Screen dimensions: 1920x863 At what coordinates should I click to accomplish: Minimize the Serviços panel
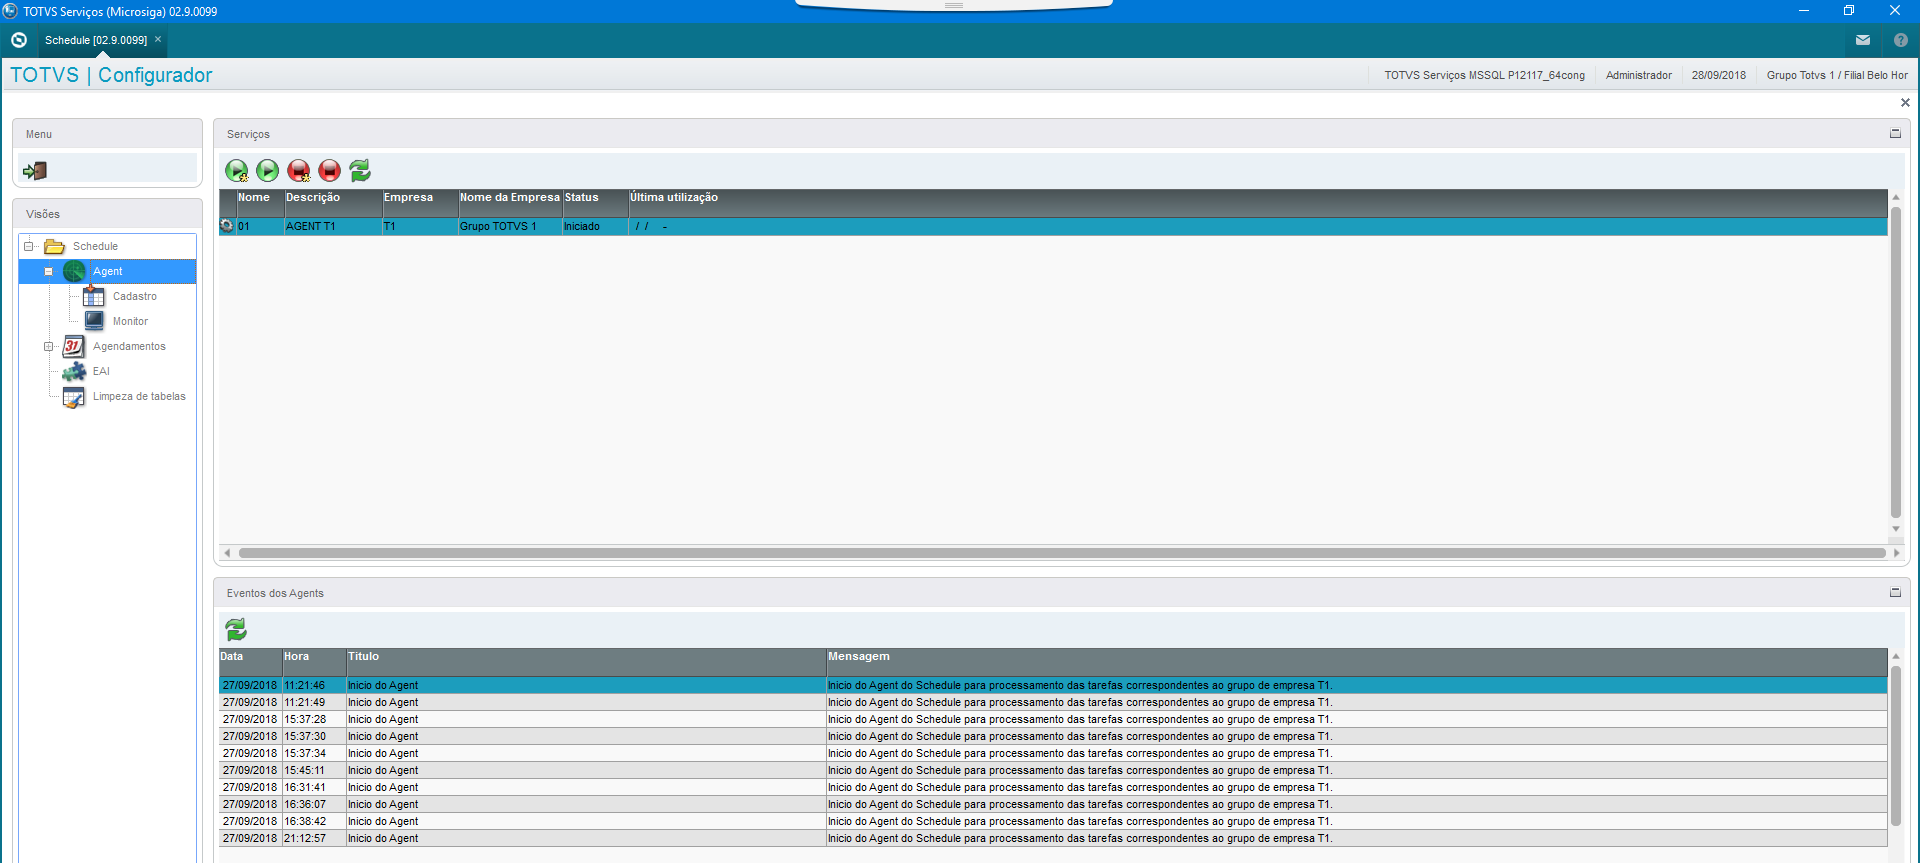click(1895, 133)
